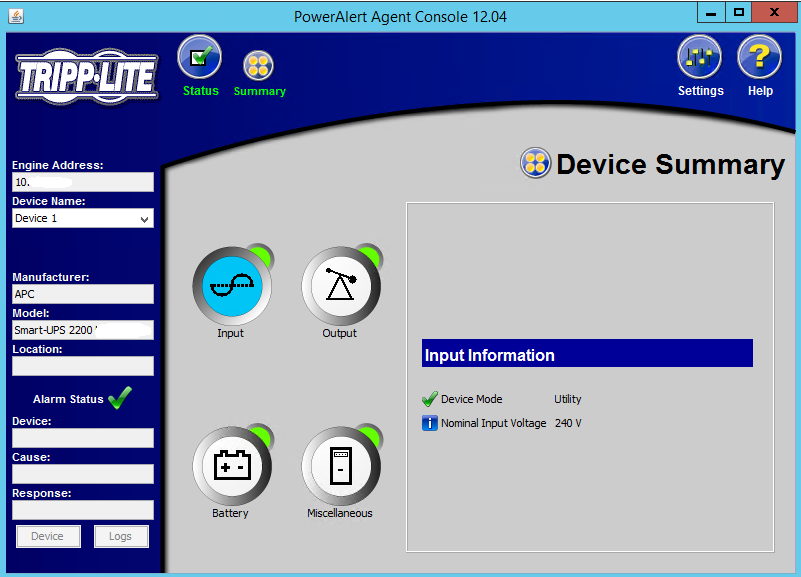The image size is (801, 577).
Task: Click the Response field
Action: 83,510
